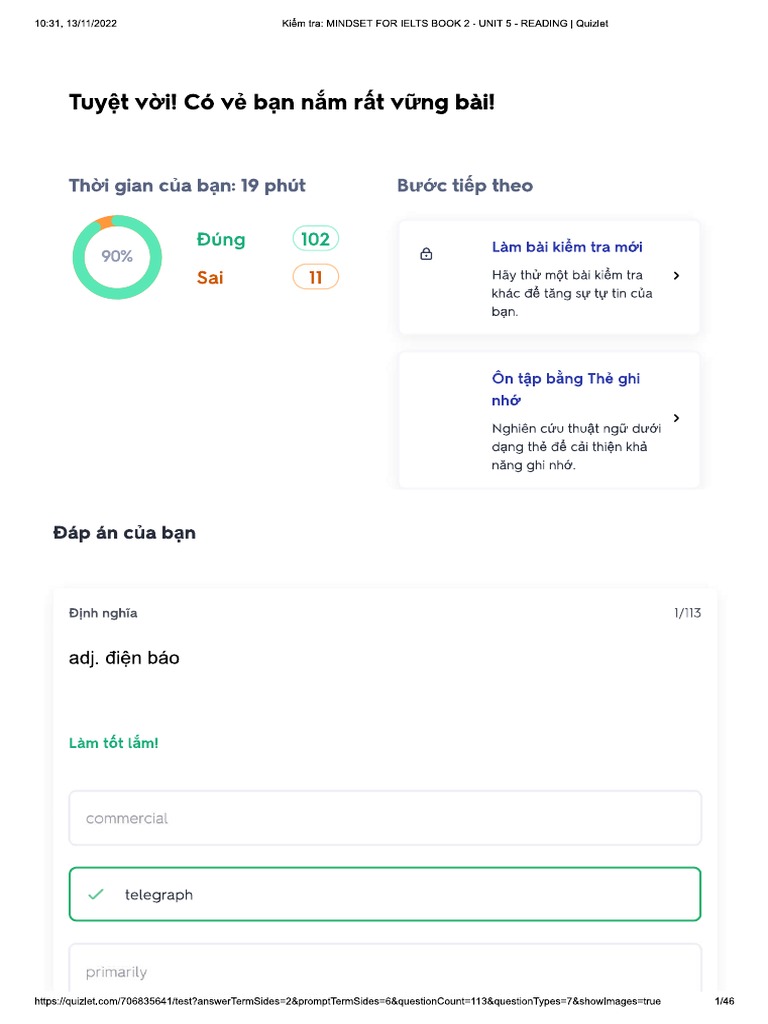This screenshot has width=768, height=1024.
Task: Select the 'commercial' answer option
Action: [x=385, y=818]
